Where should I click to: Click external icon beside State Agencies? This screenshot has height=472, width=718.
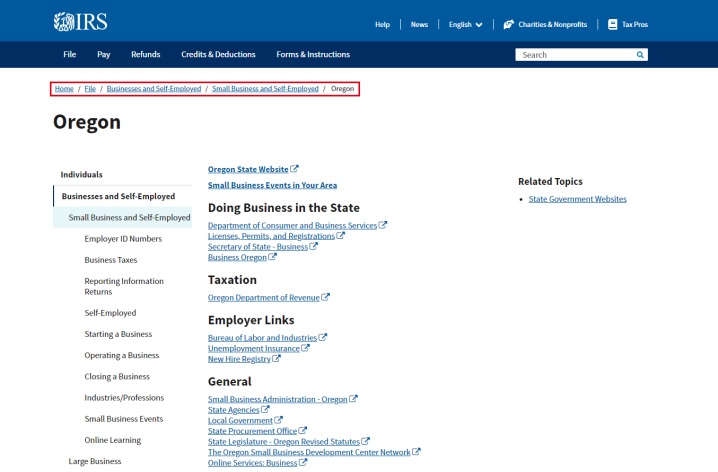tap(265, 409)
